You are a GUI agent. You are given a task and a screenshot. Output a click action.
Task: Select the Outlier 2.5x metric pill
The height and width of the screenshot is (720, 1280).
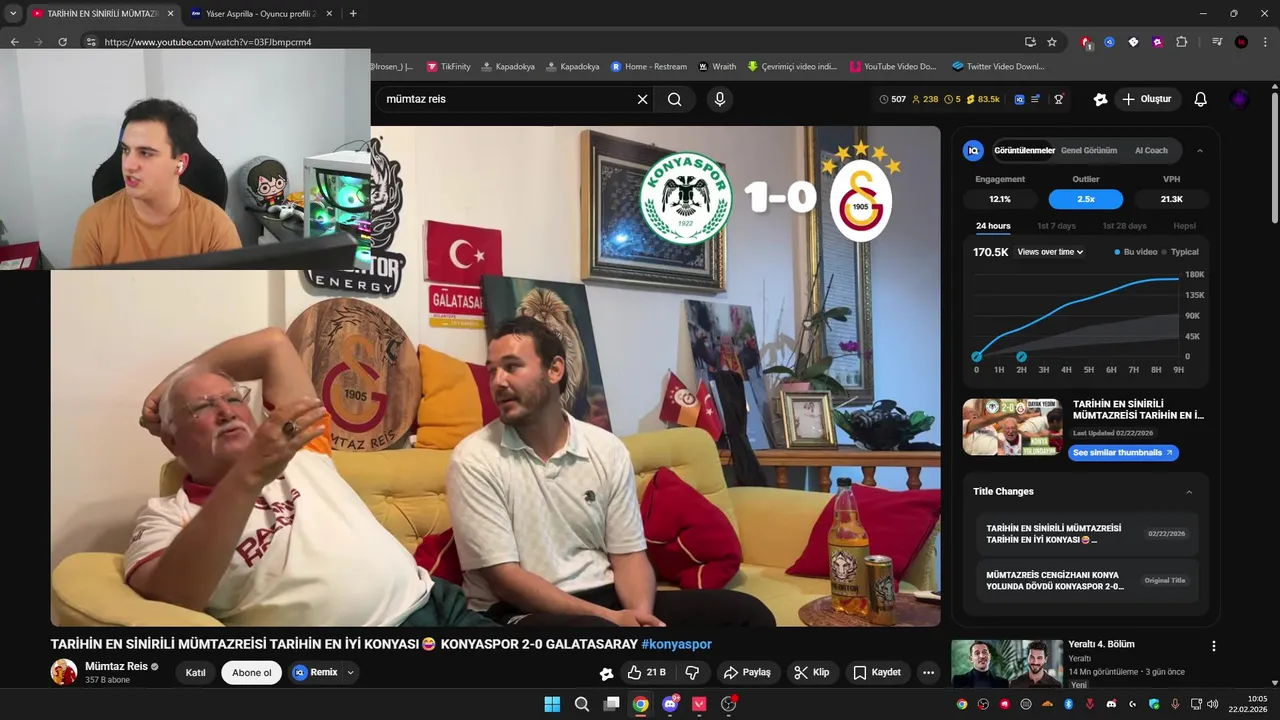pyautogui.click(x=1086, y=199)
